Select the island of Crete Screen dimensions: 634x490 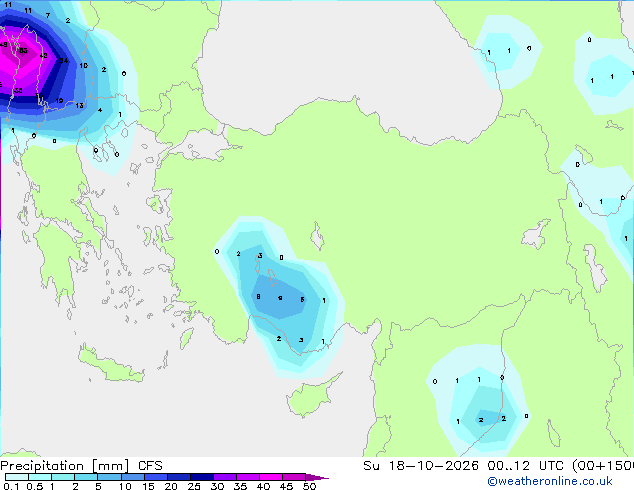[111, 364]
